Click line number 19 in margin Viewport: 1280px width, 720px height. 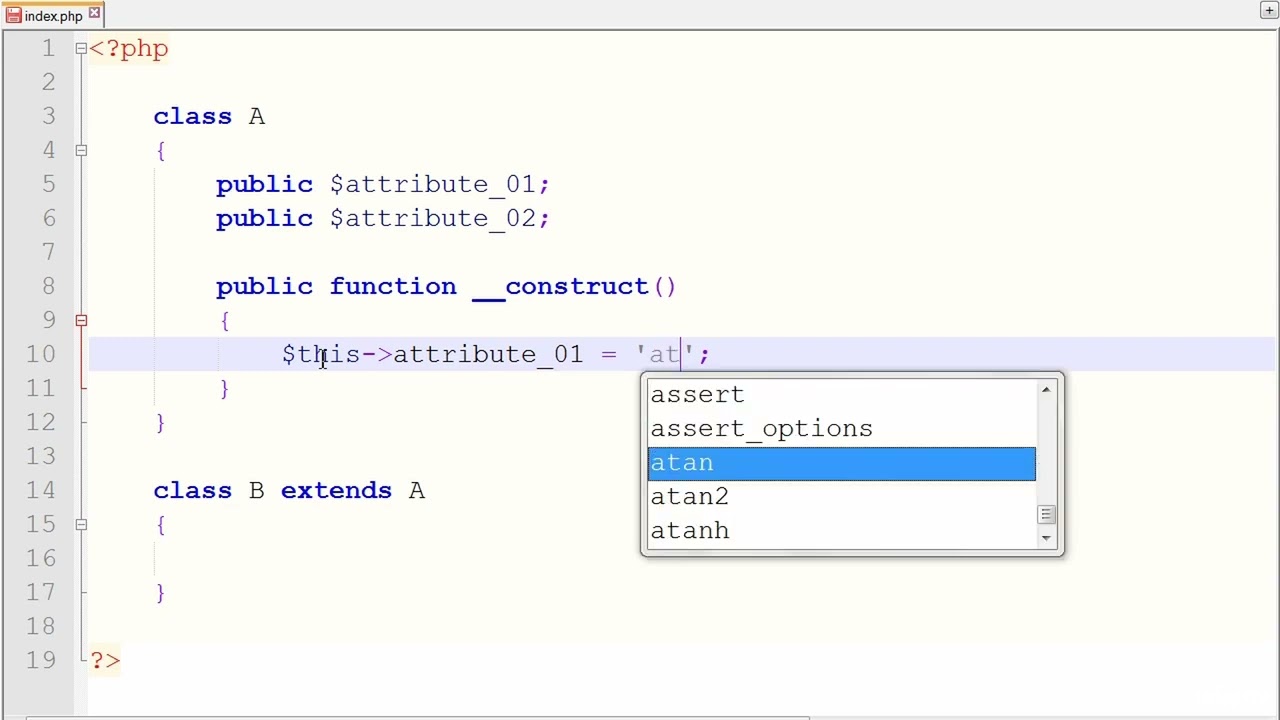tap(40, 660)
